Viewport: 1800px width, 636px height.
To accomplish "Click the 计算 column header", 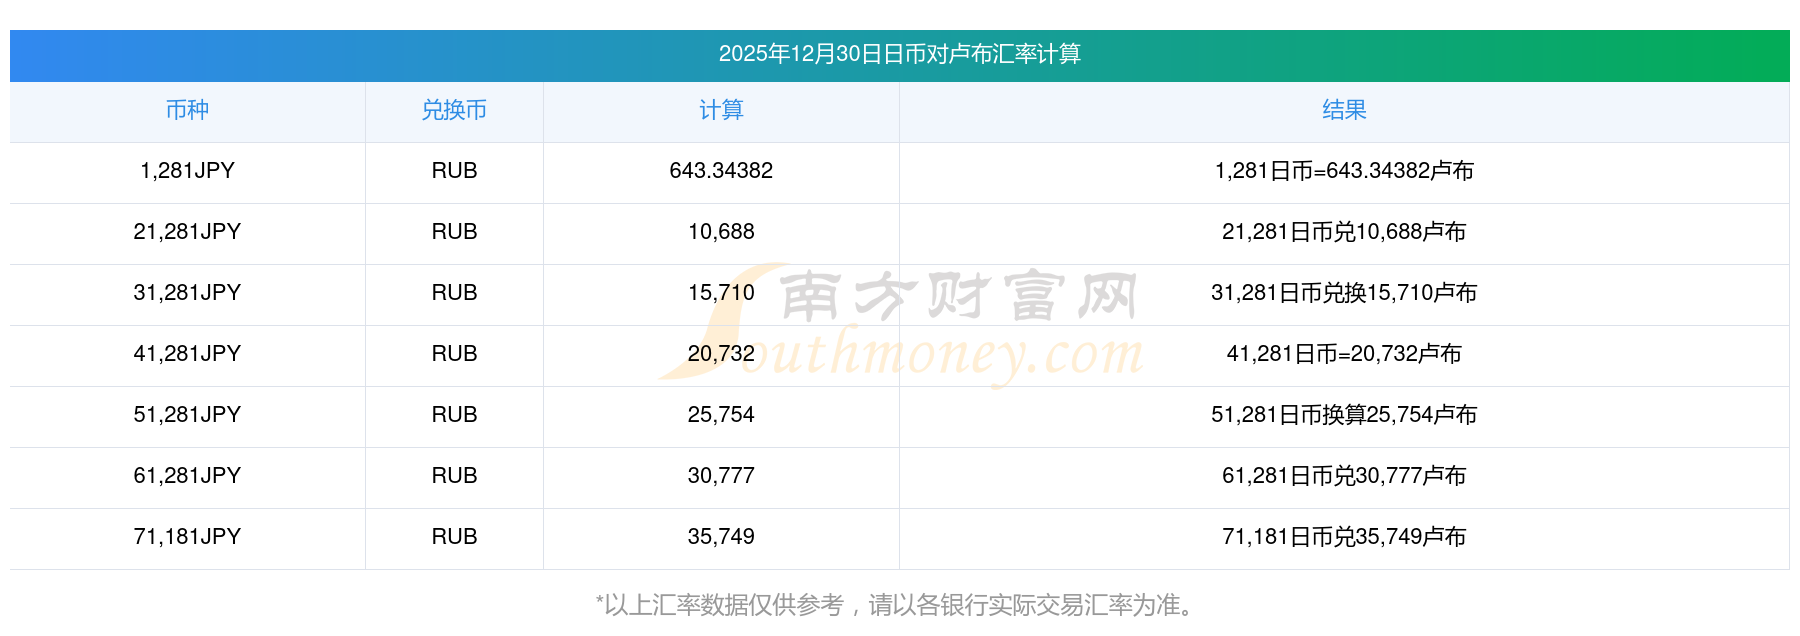I will [721, 110].
